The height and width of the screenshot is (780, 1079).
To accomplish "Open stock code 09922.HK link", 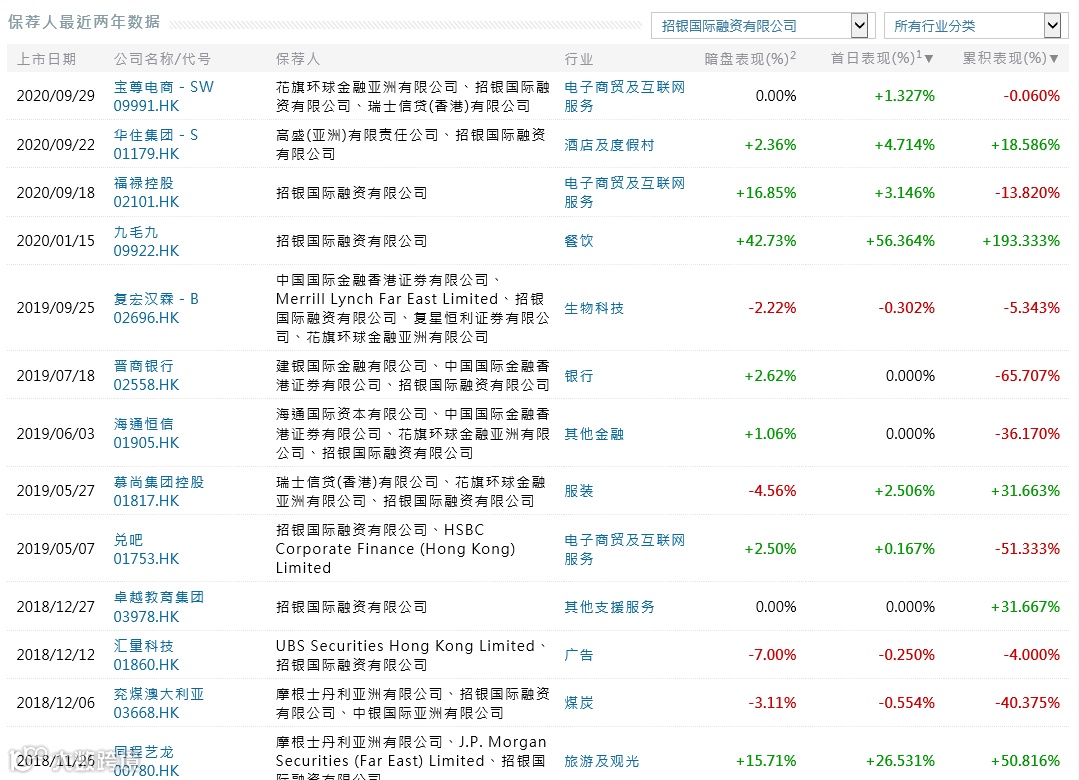I will (x=146, y=251).
